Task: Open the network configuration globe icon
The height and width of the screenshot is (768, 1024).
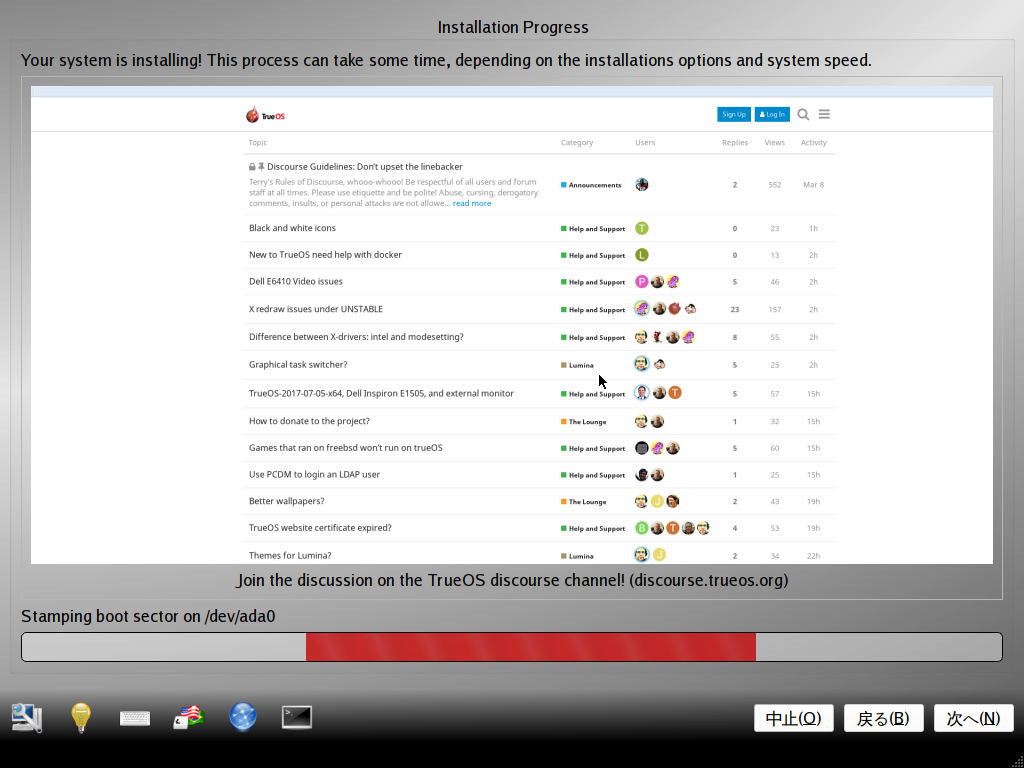Action: pyautogui.click(x=243, y=717)
